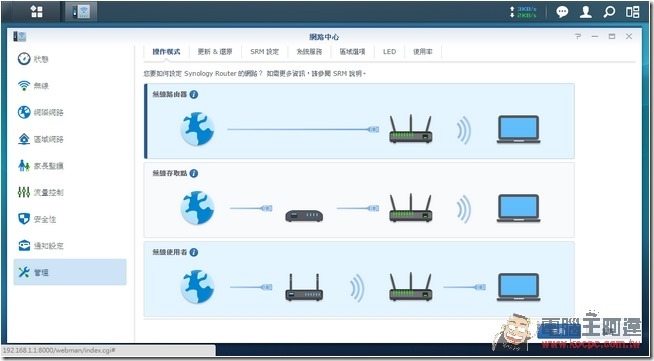Viewport: 654px width, 361px height.
Task: Open the 網際網路 internet section
Action: (70, 112)
